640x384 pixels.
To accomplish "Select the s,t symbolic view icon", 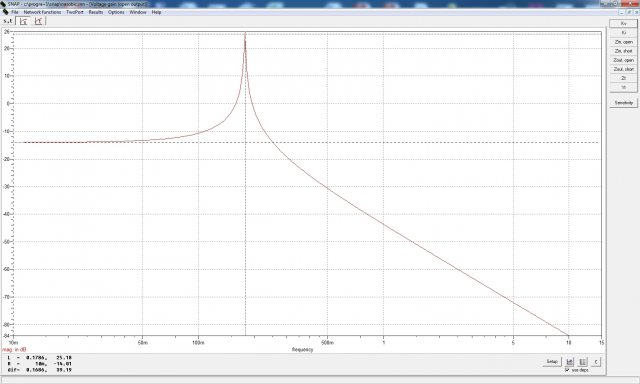I will point(8,21).
